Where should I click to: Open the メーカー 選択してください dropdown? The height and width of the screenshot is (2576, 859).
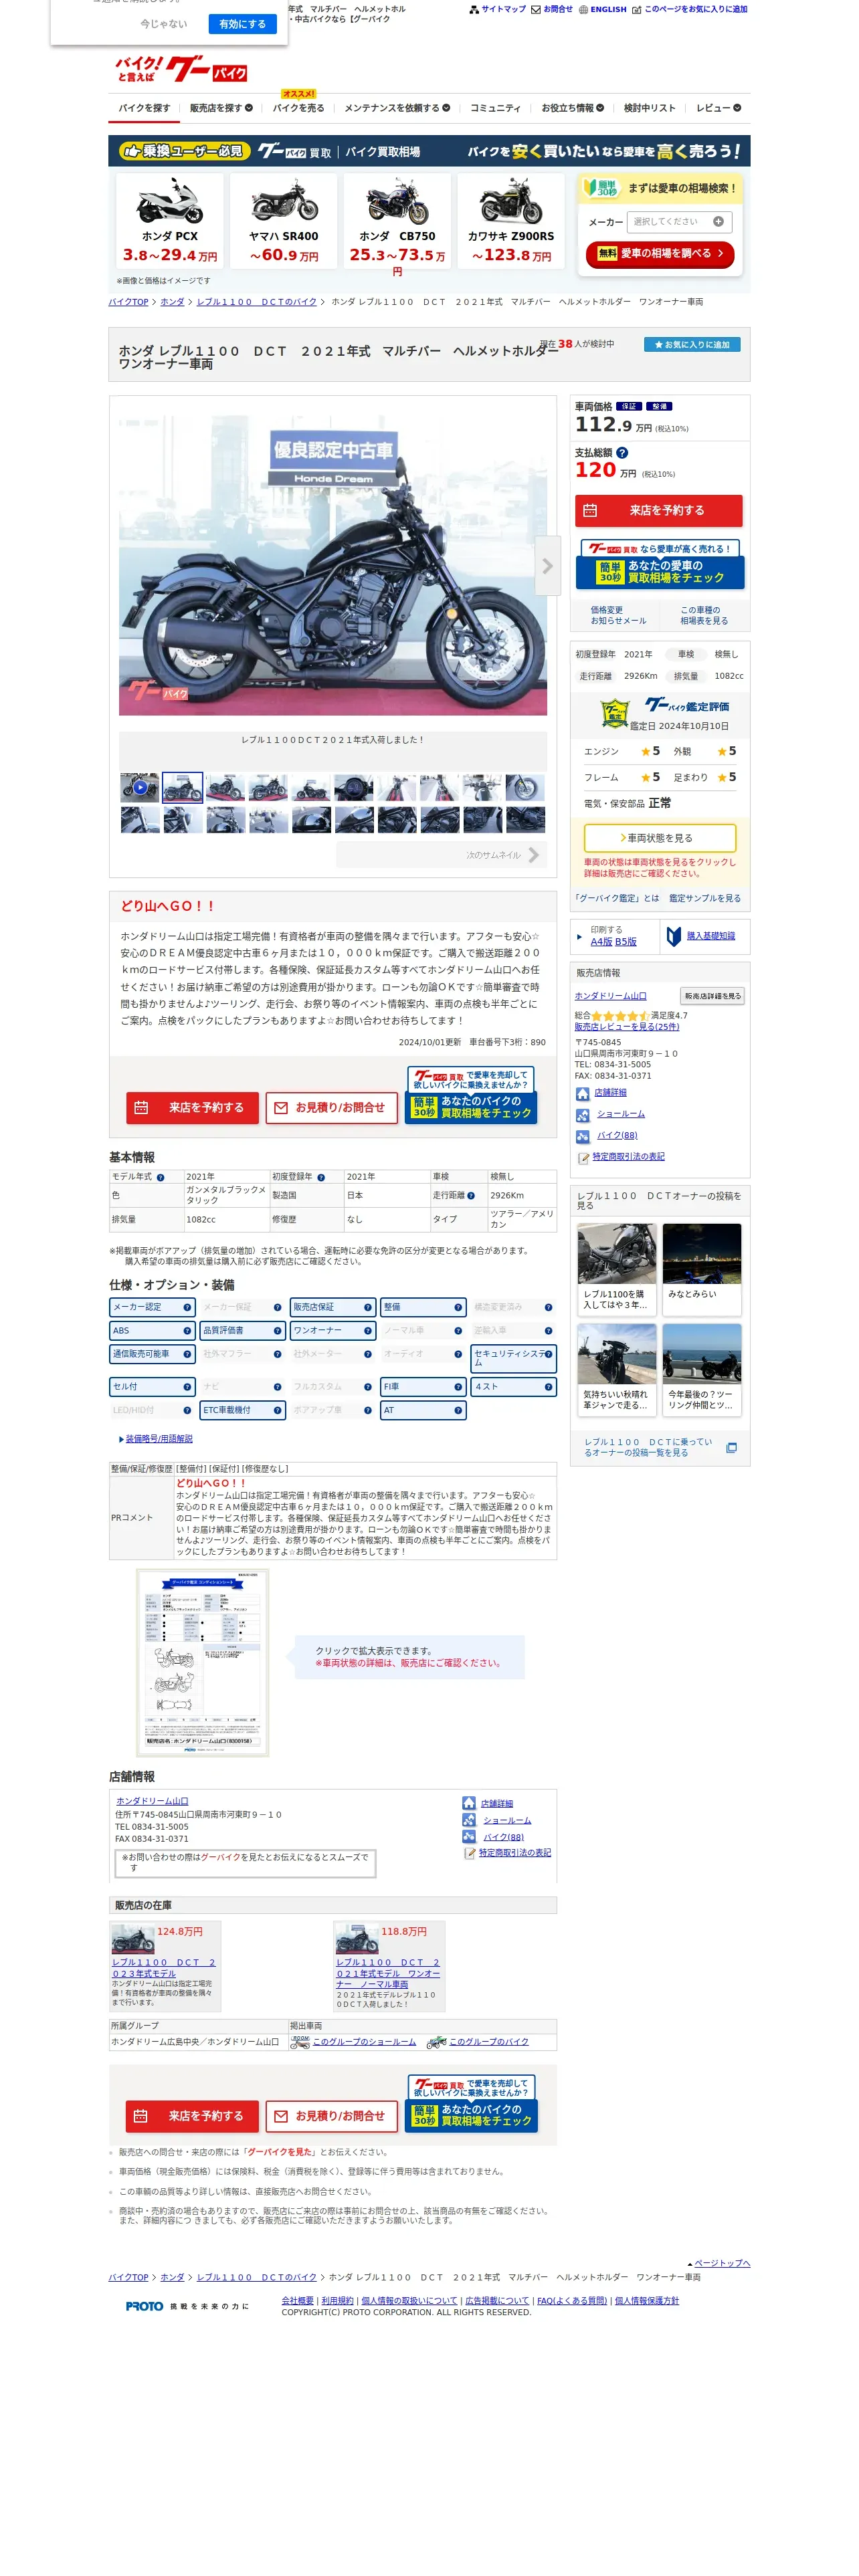[679, 222]
